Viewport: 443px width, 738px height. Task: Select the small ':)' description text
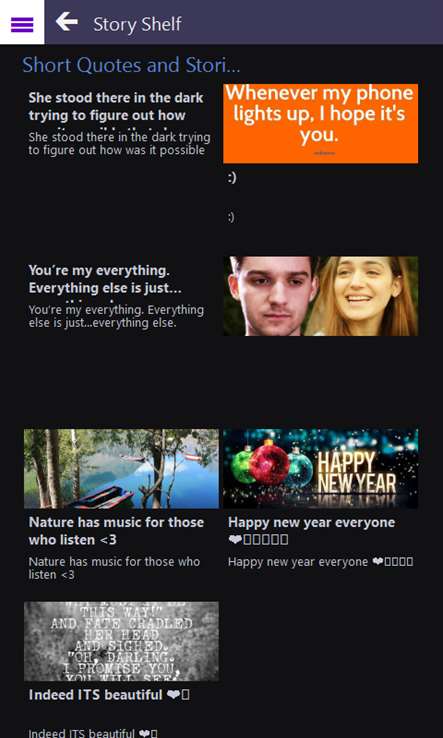231,217
